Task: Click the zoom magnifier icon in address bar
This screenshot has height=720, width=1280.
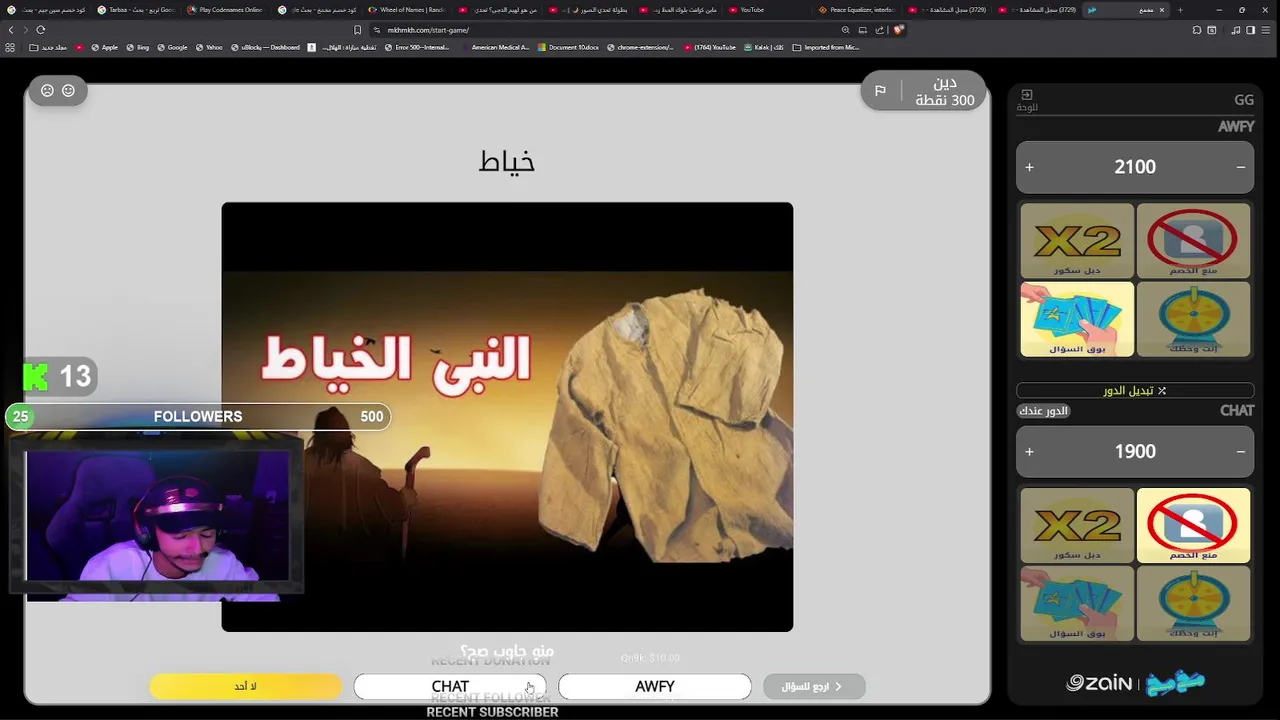Action: pos(846,30)
